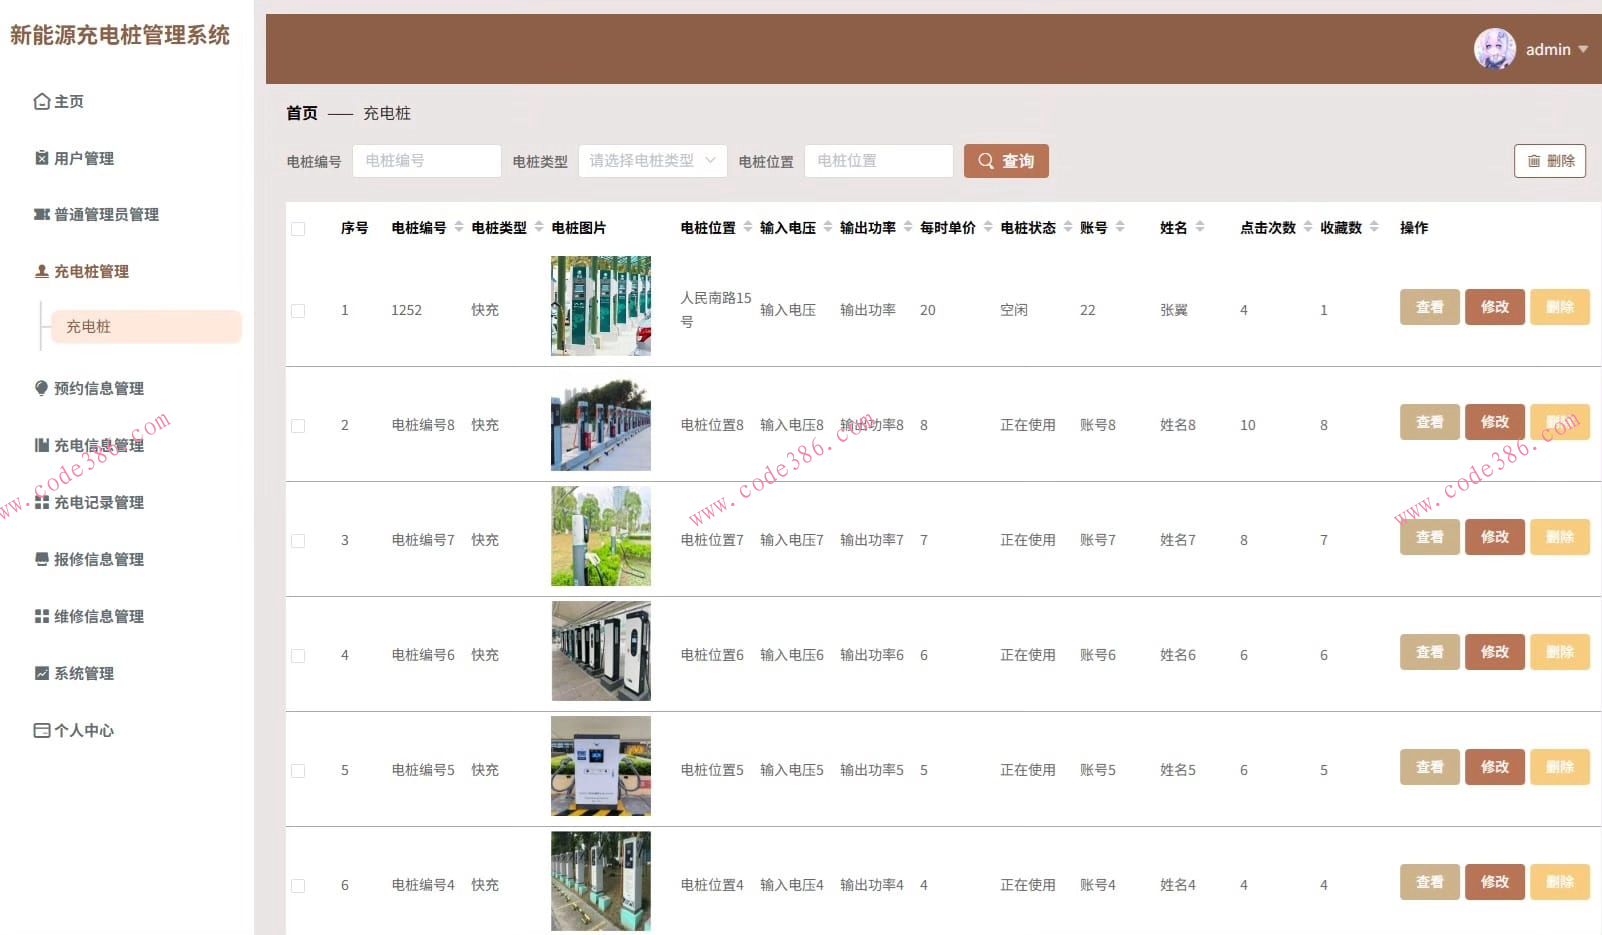Toggle the select-all checkbox in table header
The image size is (1602, 935).
point(298,229)
